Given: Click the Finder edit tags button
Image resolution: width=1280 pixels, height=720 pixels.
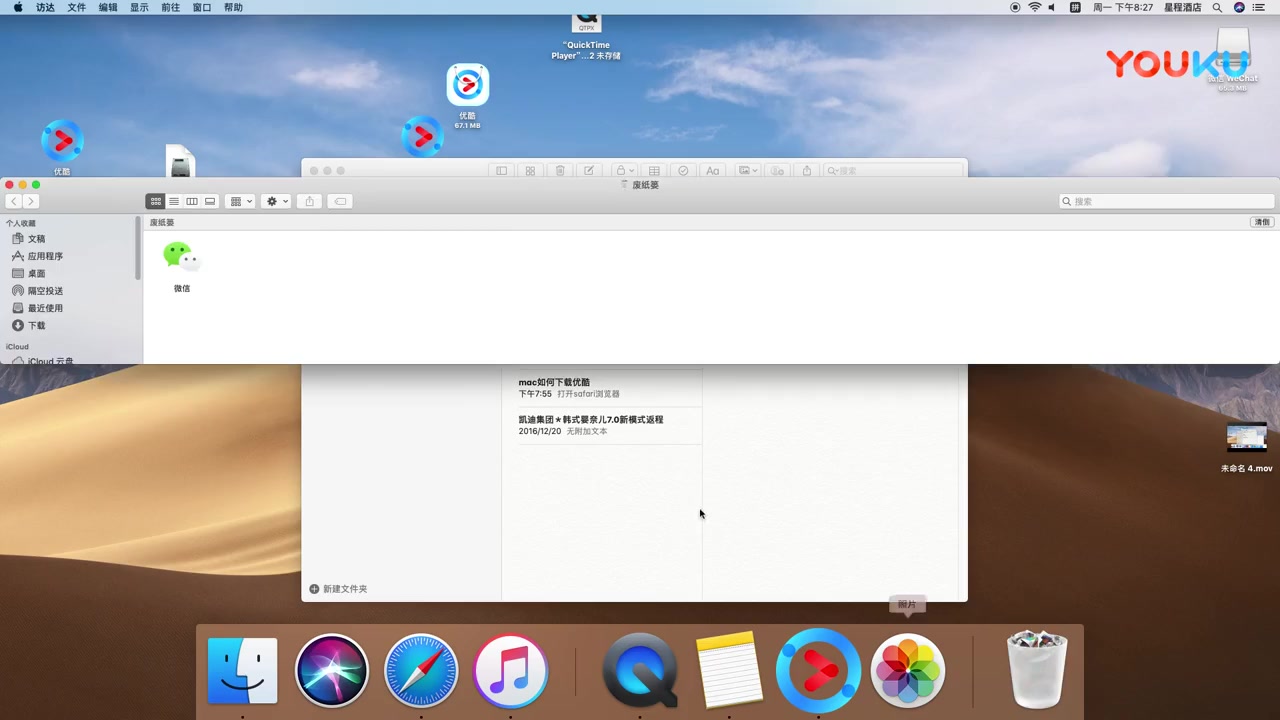Looking at the screenshot, I should click(340, 201).
